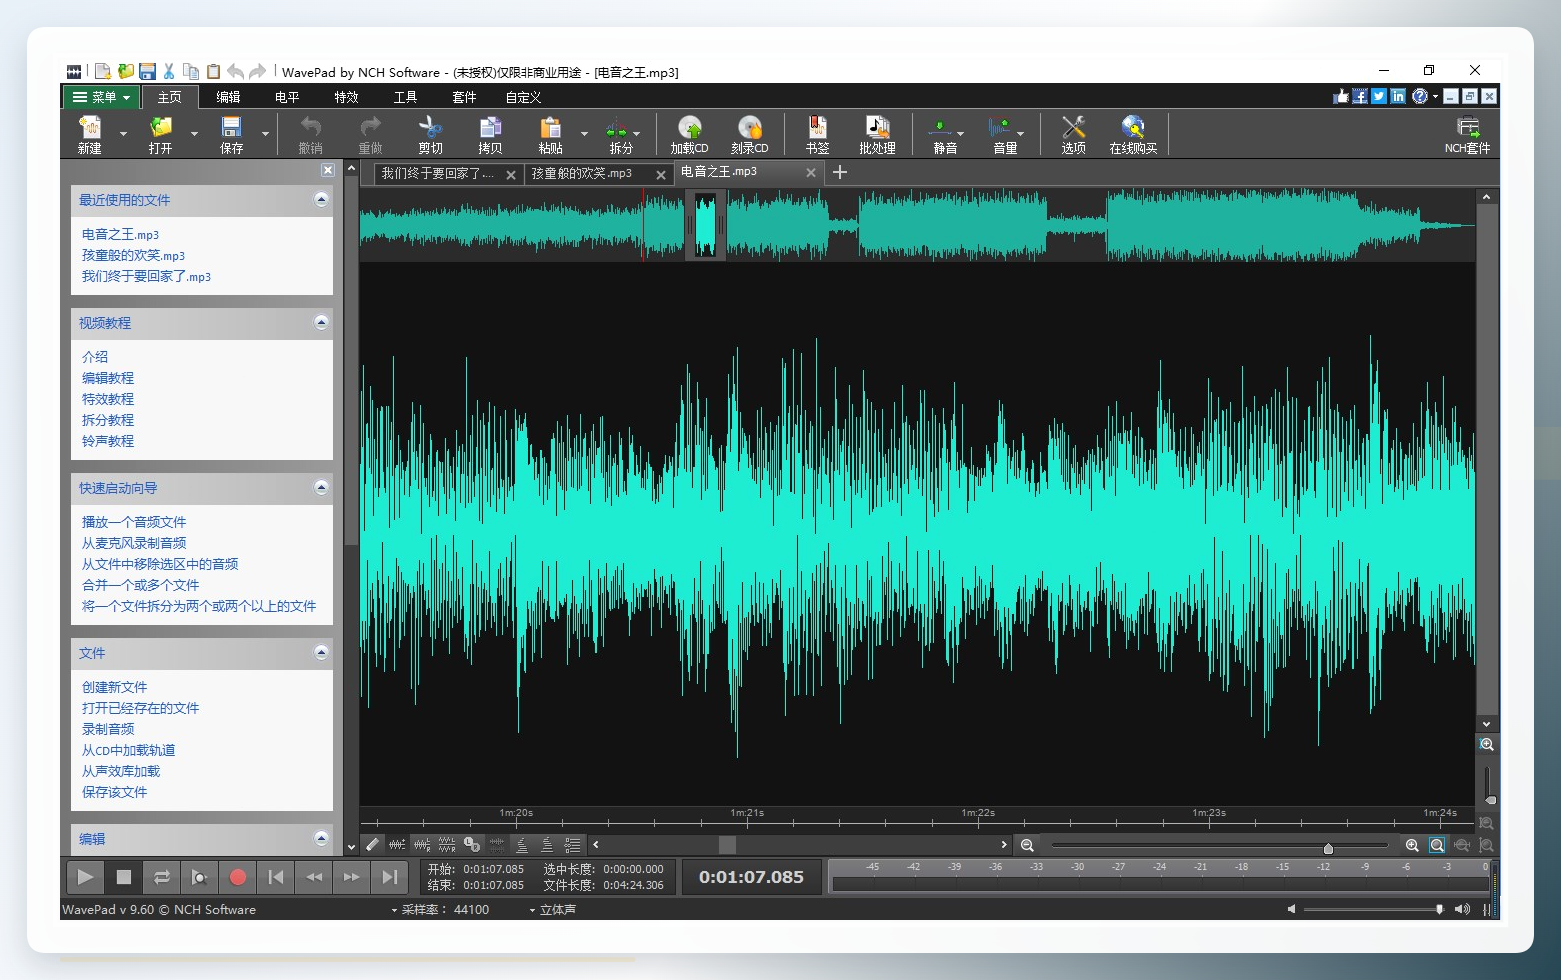The height and width of the screenshot is (980, 1561).
Task: Click the horizontal zoom-in magnifier icon
Action: pyautogui.click(x=1412, y=845)
